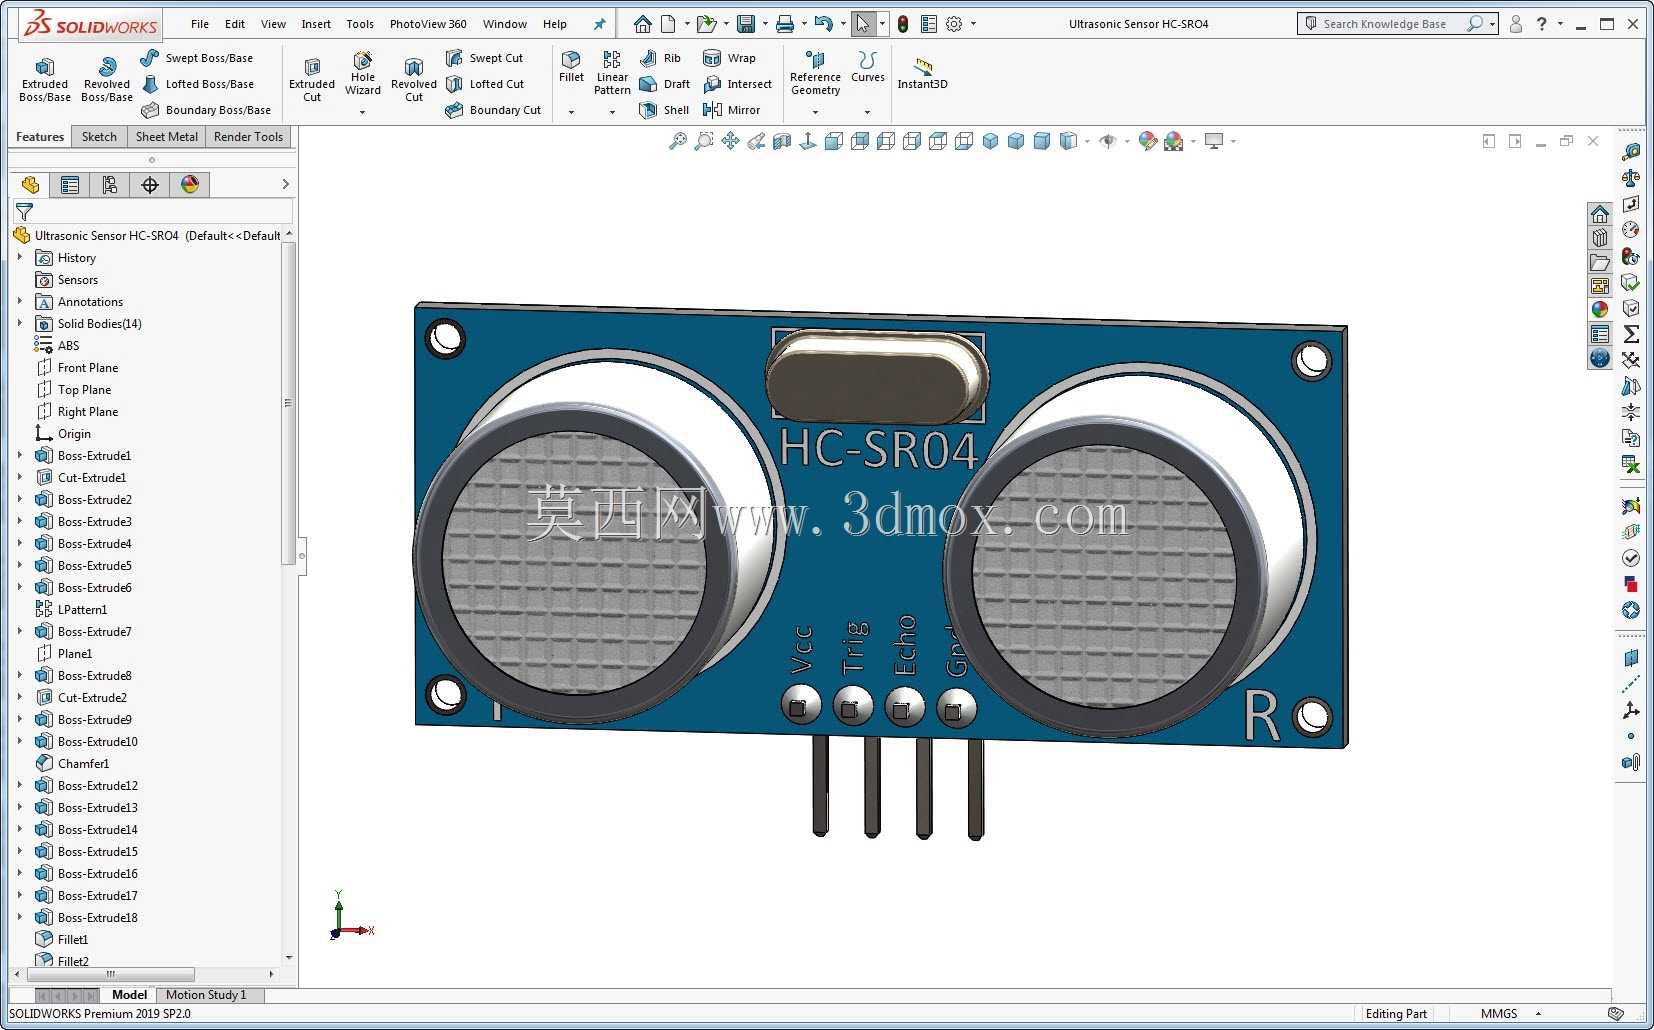Viewport: 1654px width, 1030px height.
Task: Open the DisplayManager appearance sphere tab
Action: pos(190,185)
